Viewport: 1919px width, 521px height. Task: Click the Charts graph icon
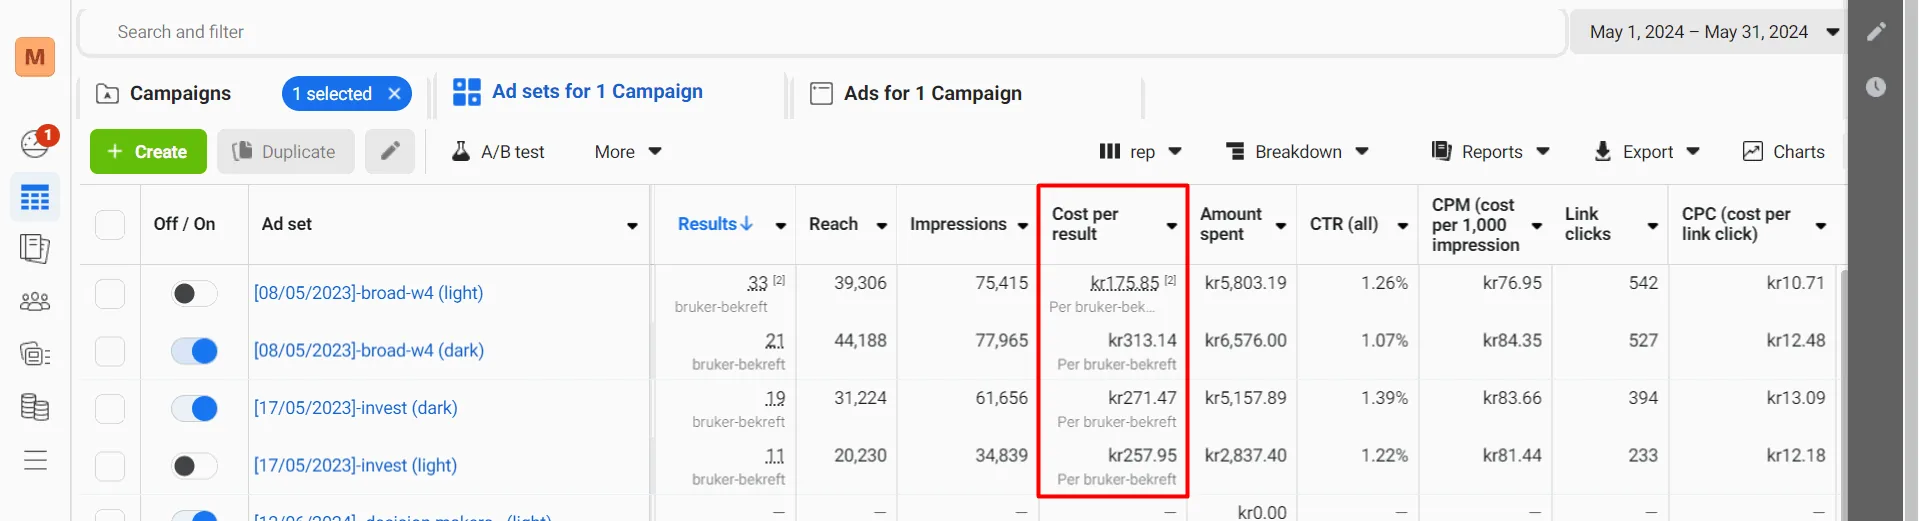click(x=1752, y=152)
